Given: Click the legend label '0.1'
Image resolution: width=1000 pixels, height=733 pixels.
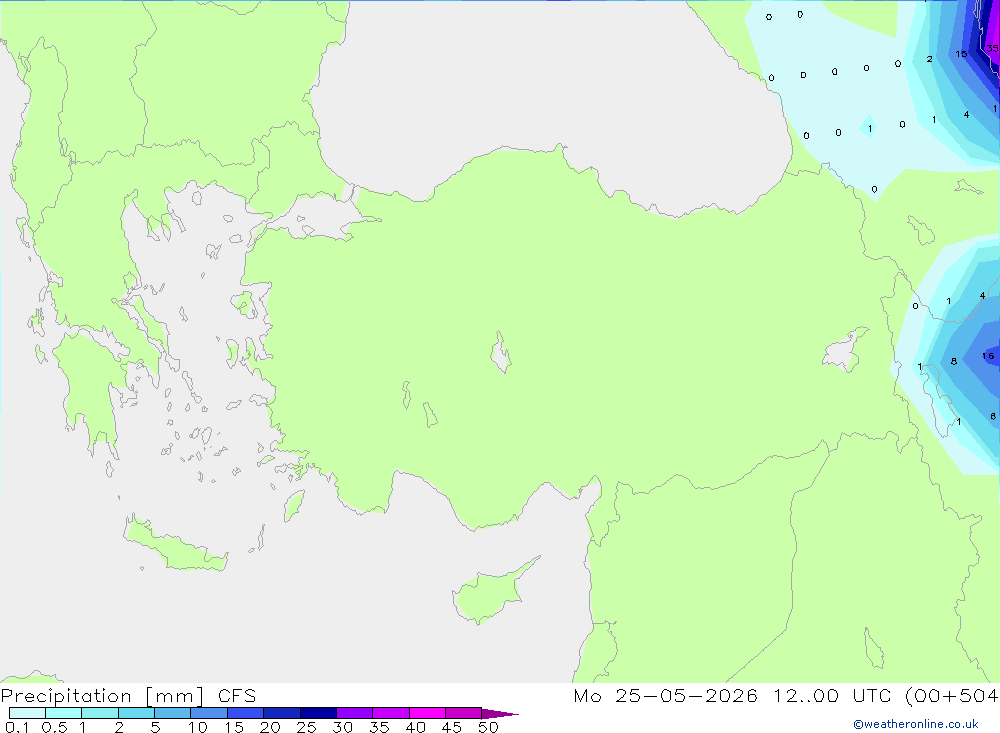Looking at the screenshot, I should point(17,727).
